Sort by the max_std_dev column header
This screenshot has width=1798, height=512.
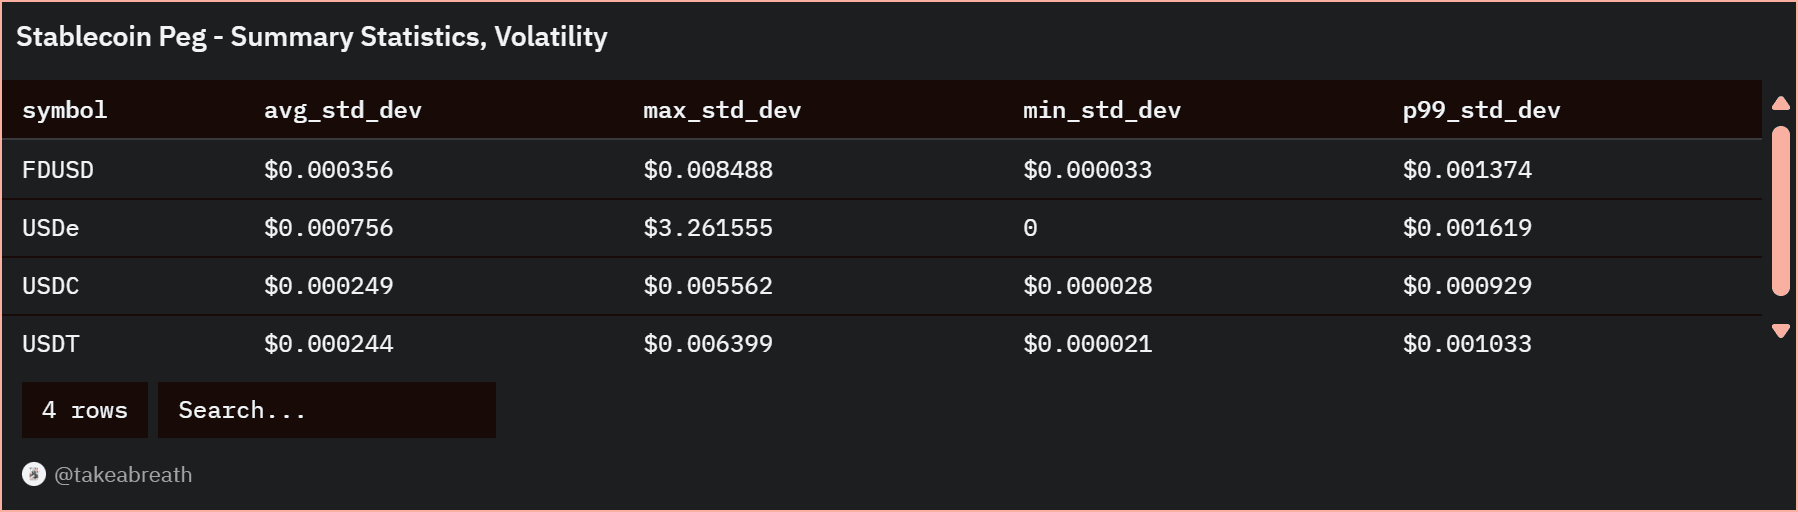(721, 110)
